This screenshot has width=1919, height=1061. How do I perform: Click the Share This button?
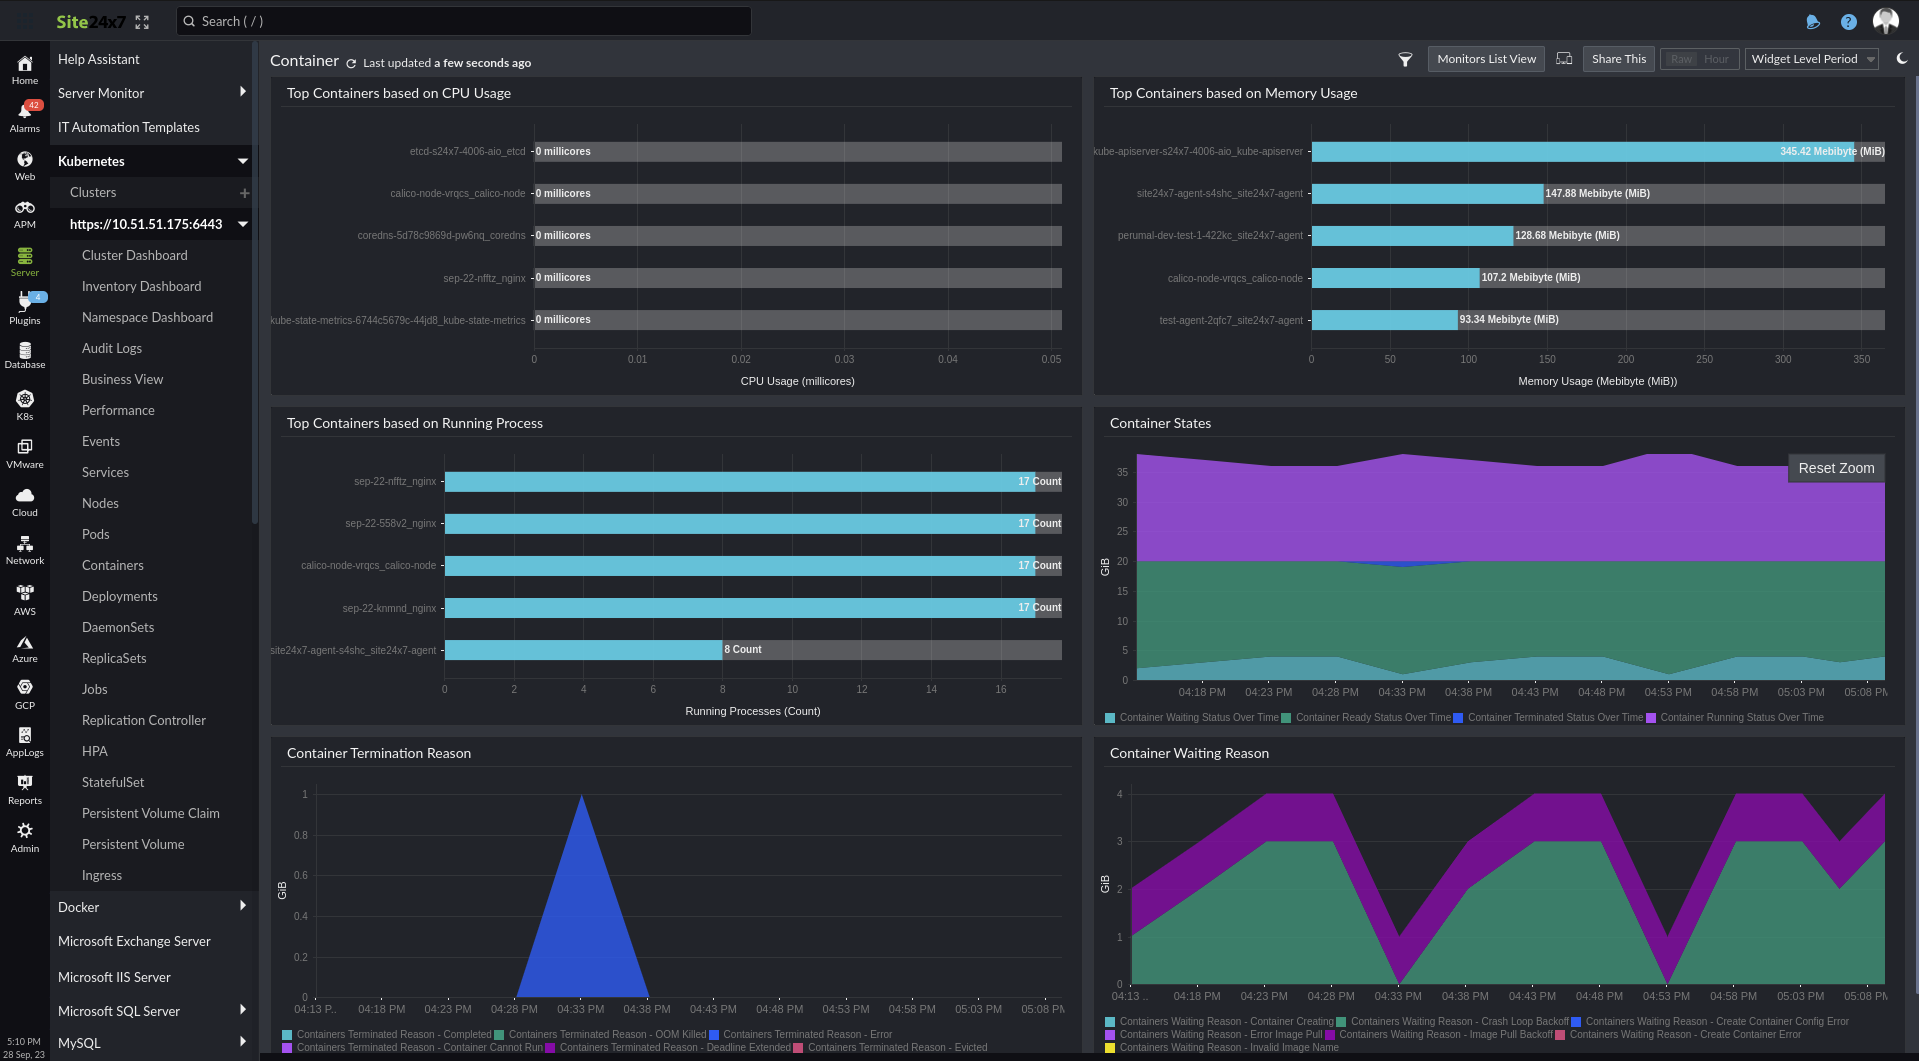click(x=1618, y=58)
